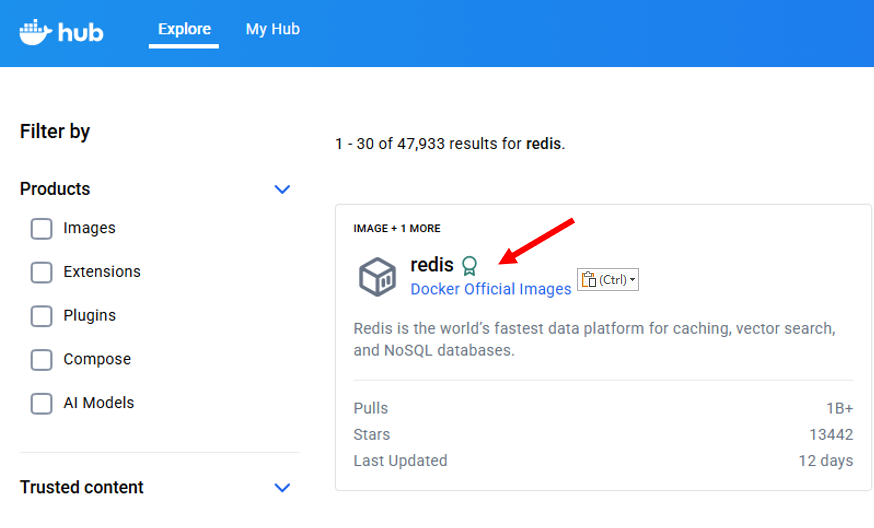Click the Pulls label in the redis card

point(371,408)
